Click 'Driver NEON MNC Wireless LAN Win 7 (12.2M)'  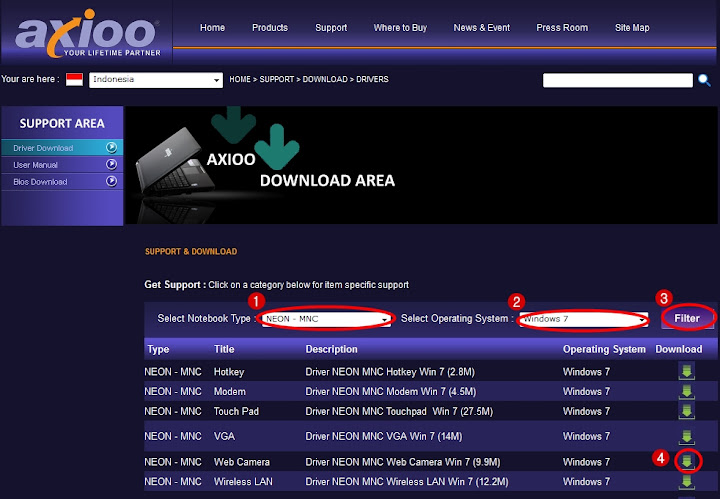[407, 482]
